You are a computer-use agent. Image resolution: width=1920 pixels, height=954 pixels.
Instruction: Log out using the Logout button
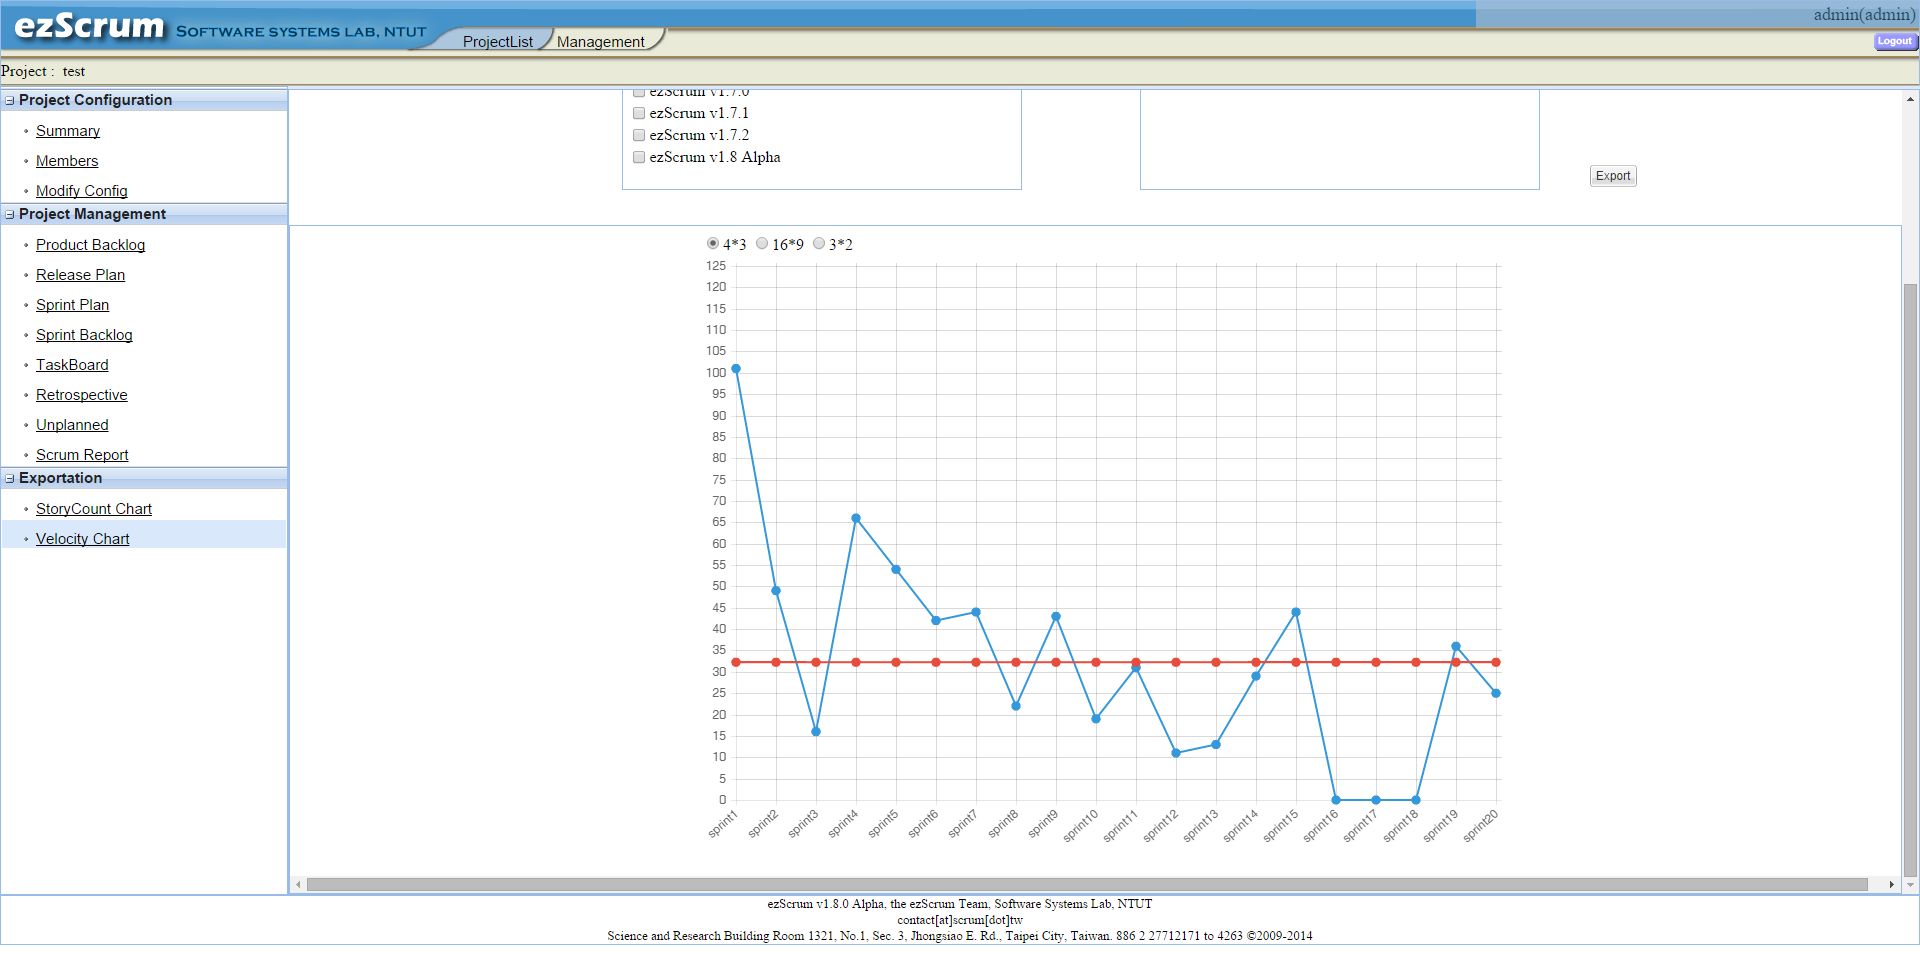1894,42
